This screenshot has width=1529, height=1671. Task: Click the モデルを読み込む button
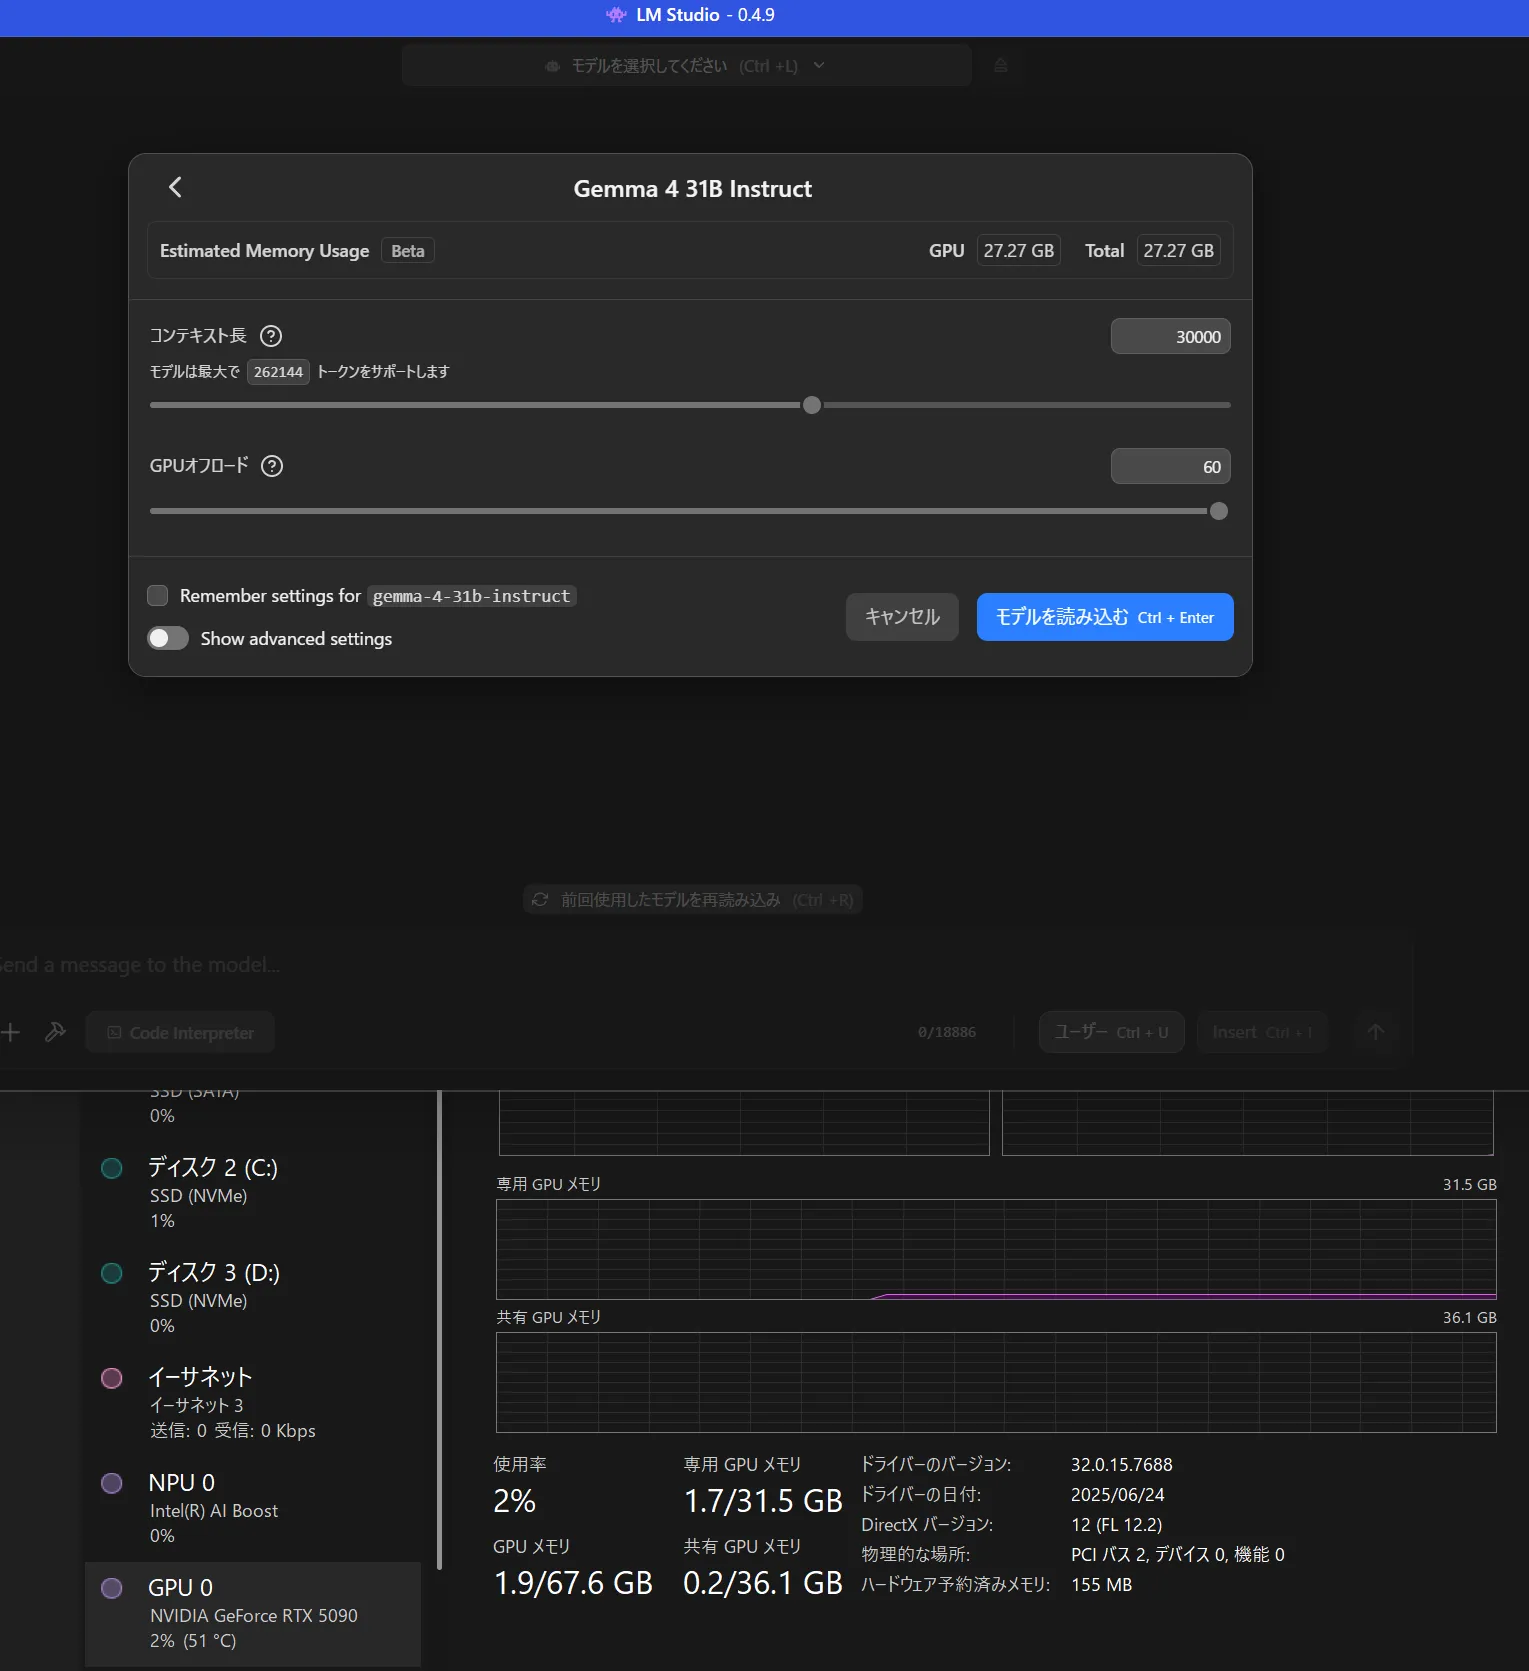1104,617
